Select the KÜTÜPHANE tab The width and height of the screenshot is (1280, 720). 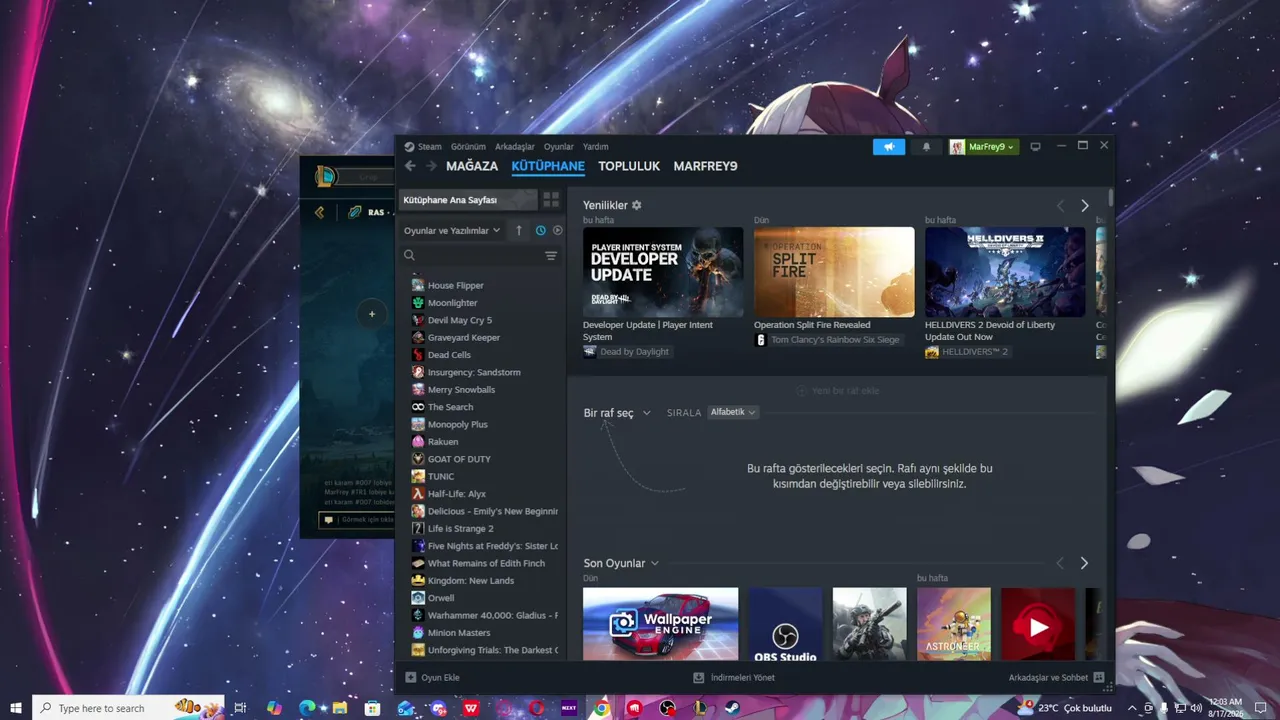pos(548,166)
